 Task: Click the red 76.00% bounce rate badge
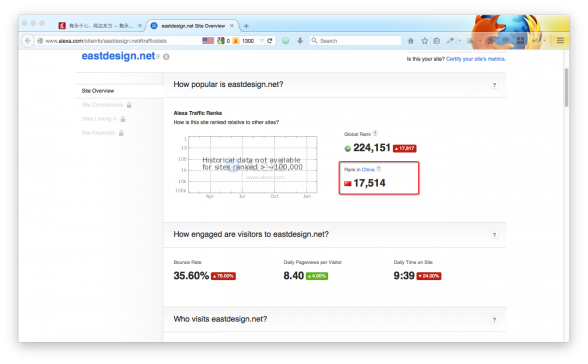(223, 276)
